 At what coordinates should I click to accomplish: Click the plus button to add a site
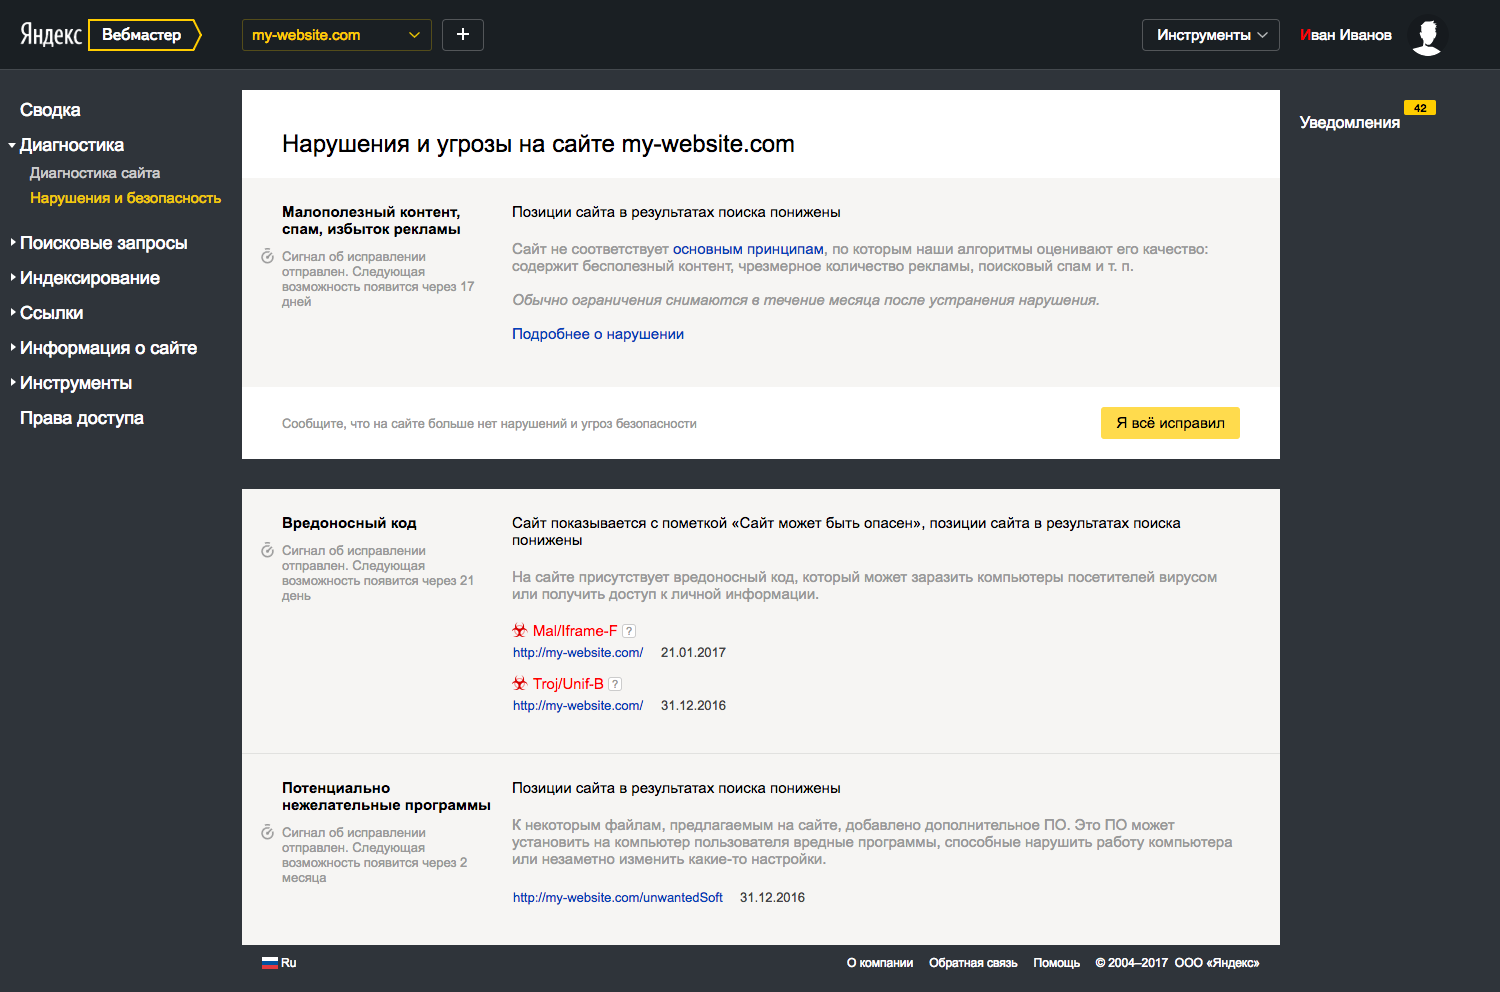point(463,35)
